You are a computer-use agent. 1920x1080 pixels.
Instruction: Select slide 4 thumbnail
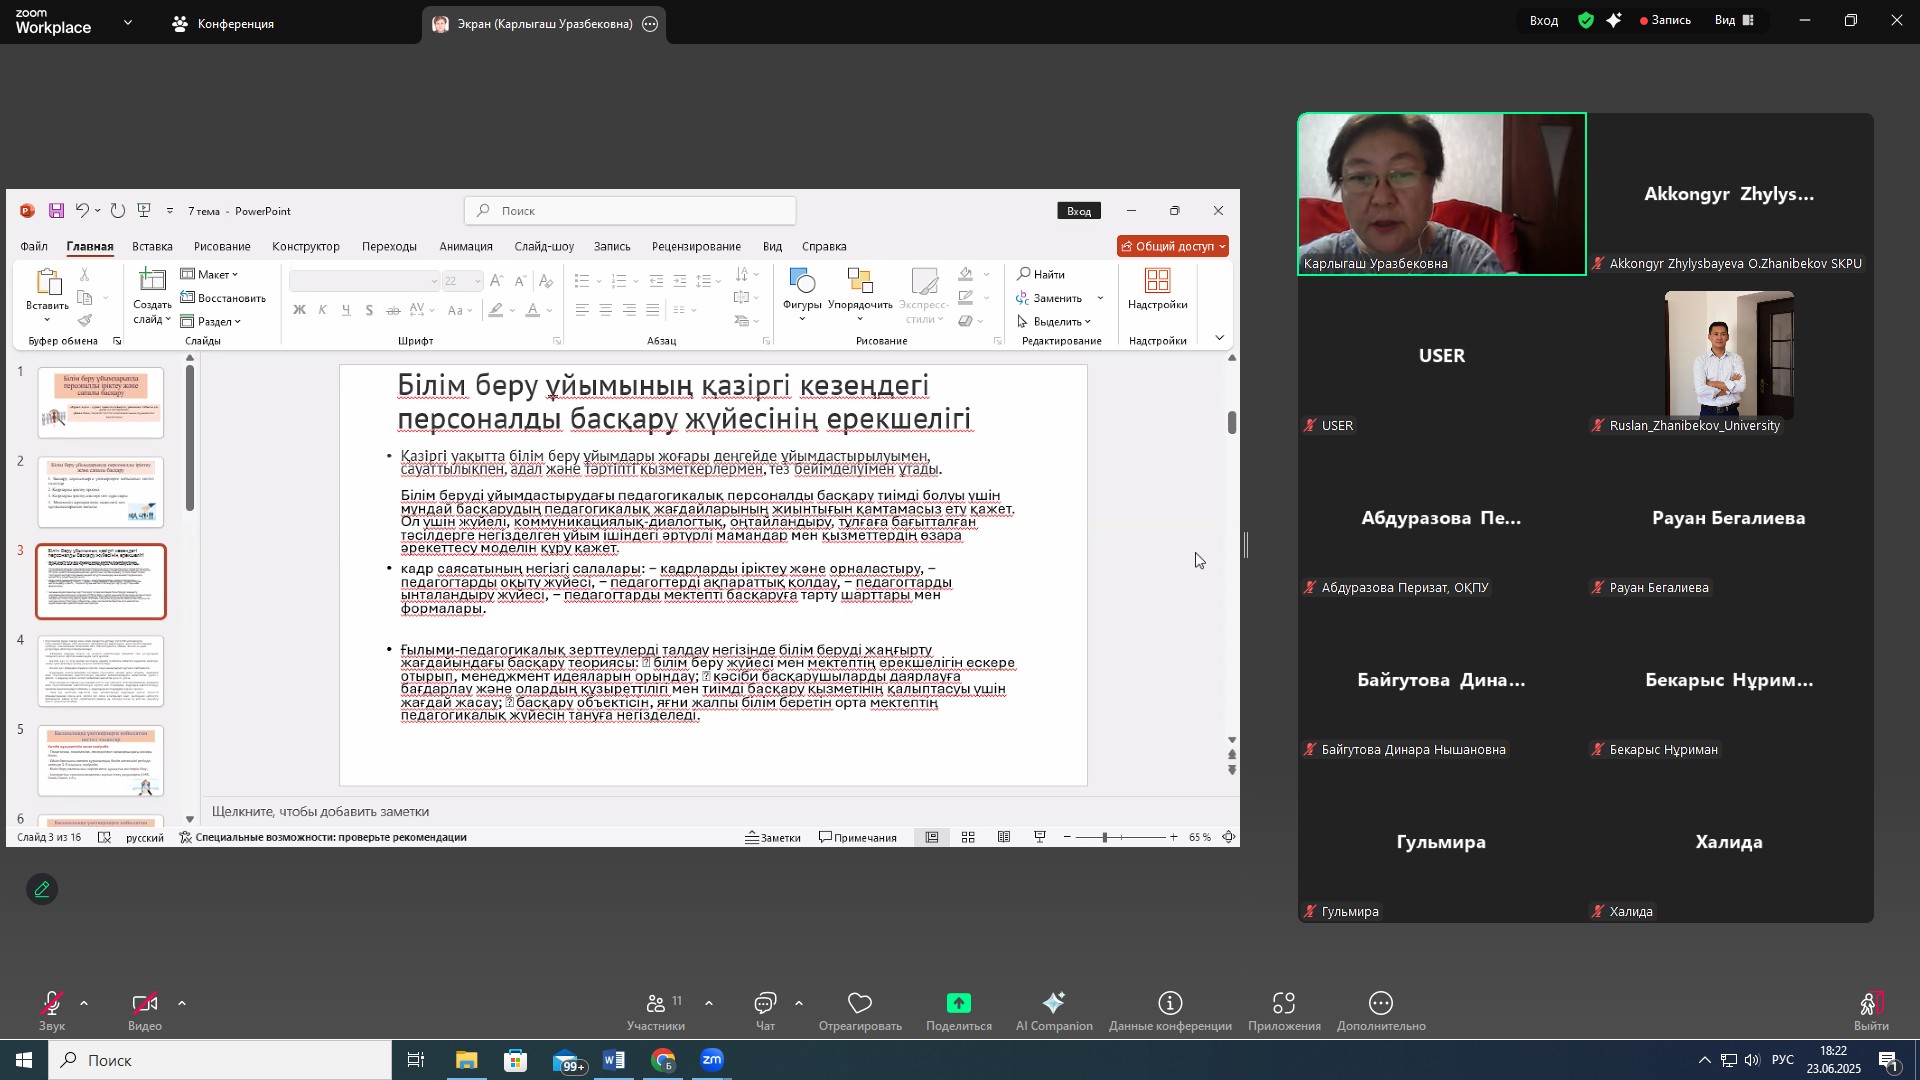click(101, 671)
